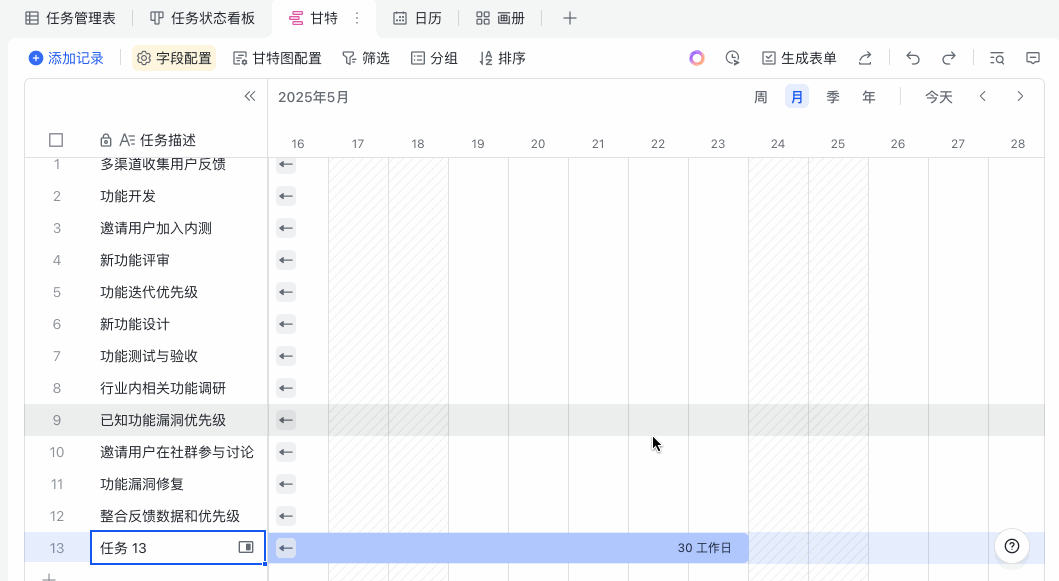Screen dimensions: 1059x581
Task: Click locate arrow for 任务 13 row
Action: tap(286, 548)
